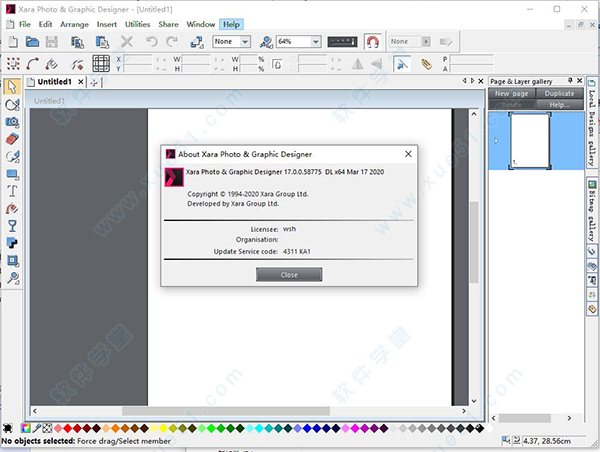
Task: Open the greyed None dropdown on the right
Action: [426, 41]
